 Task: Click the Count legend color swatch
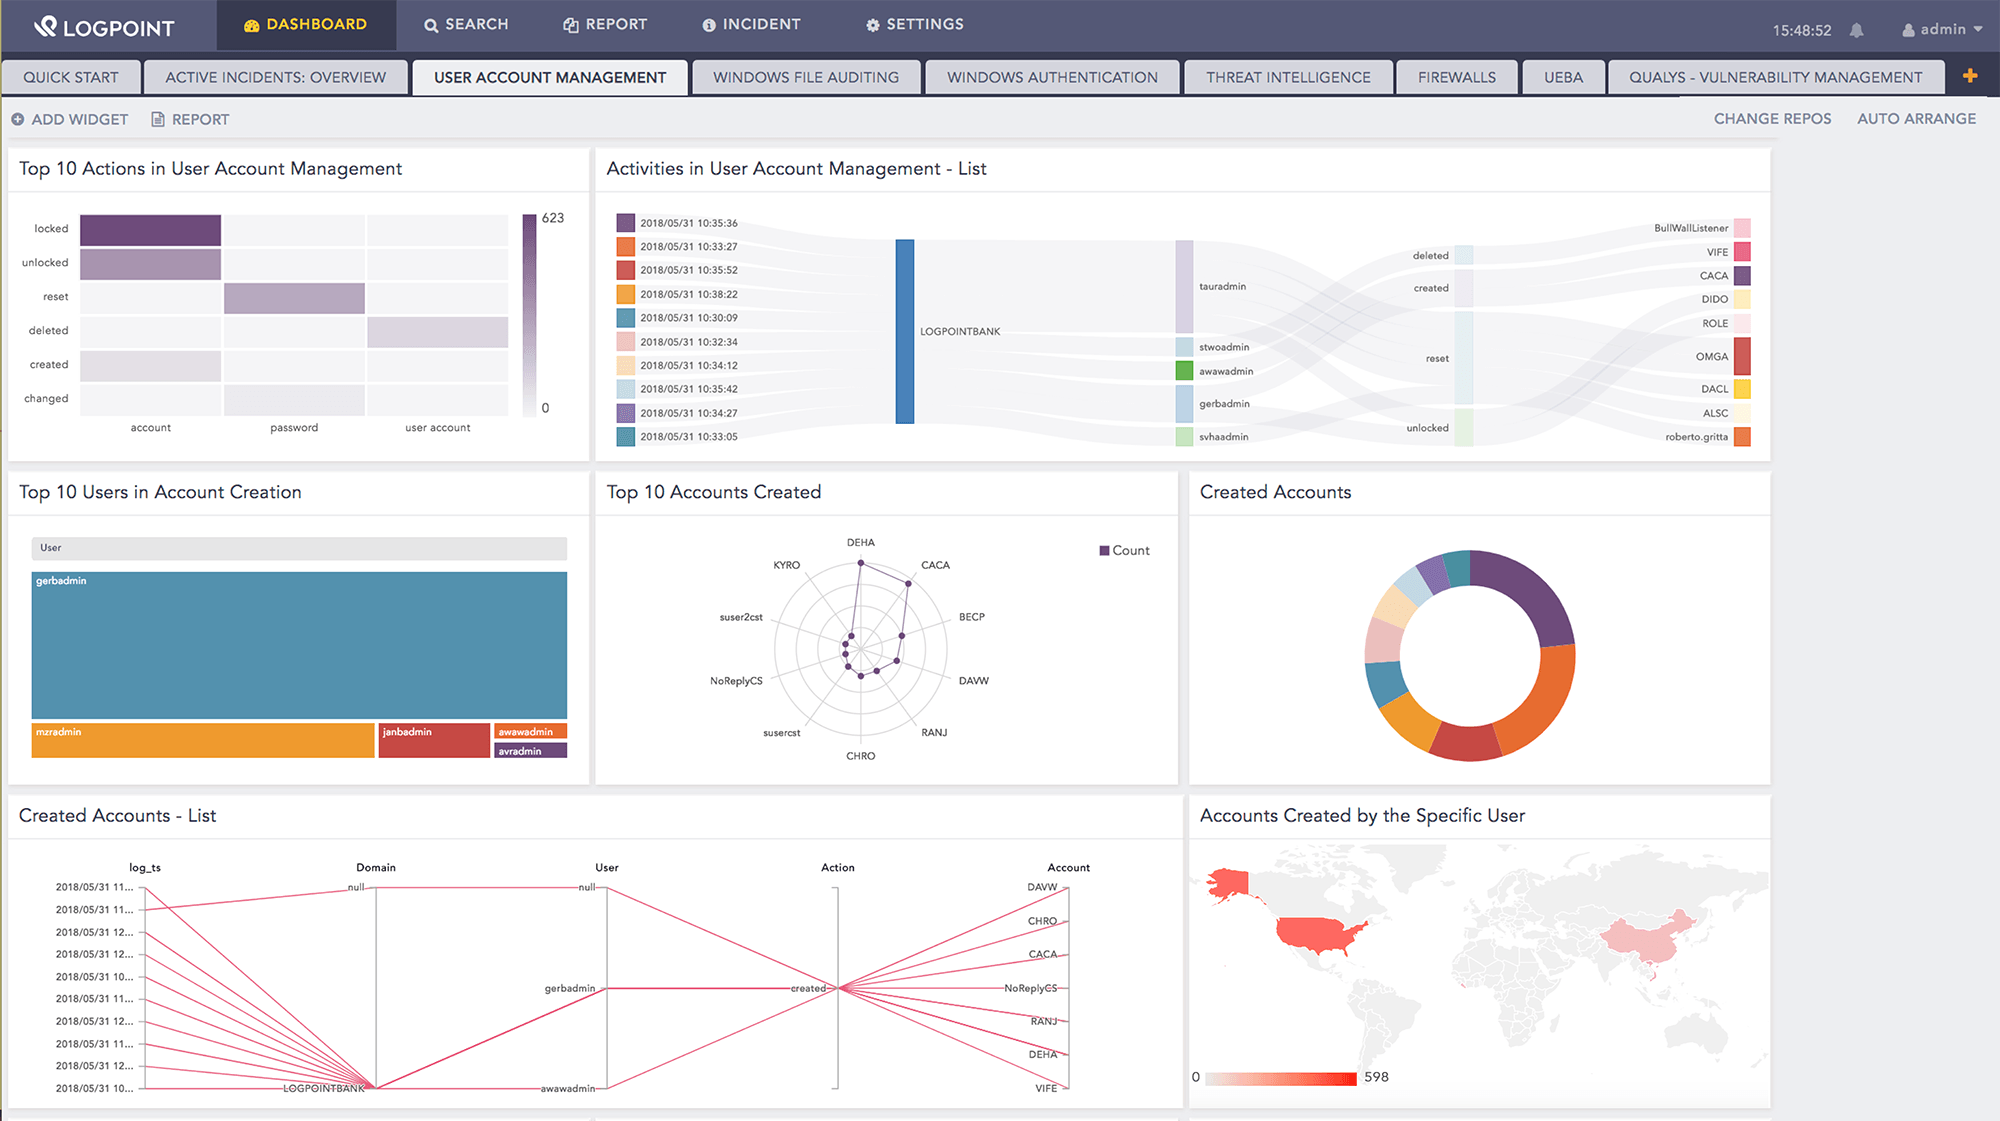[1103, 550]
